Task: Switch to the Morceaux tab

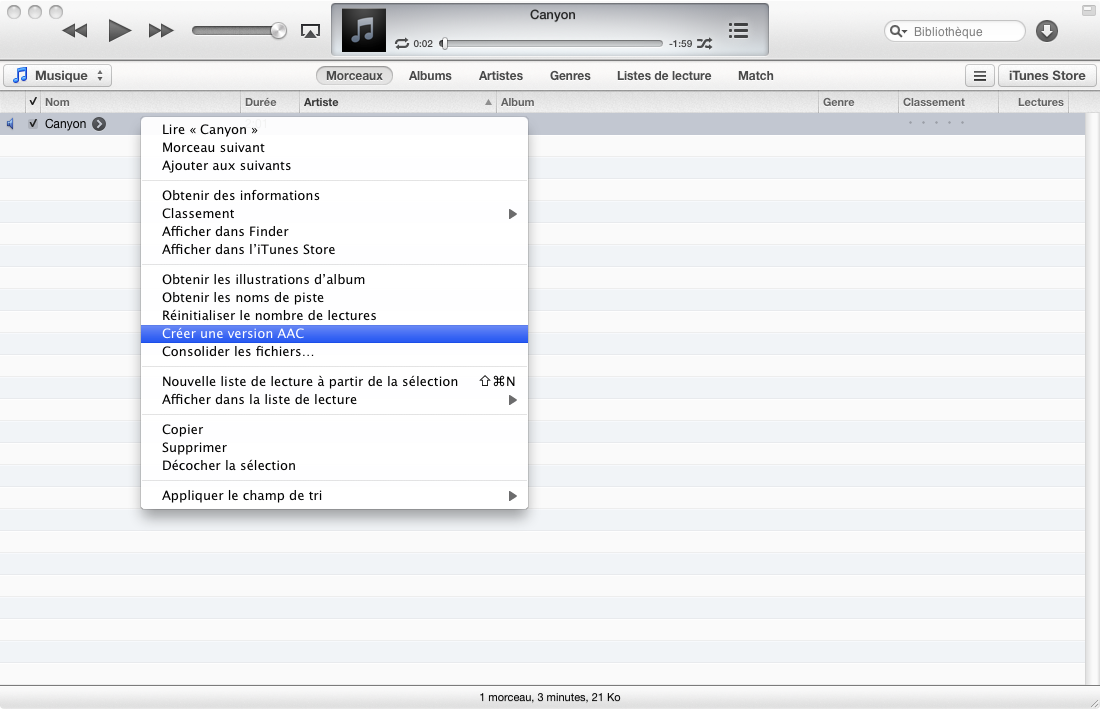Action: pos(354,76)
